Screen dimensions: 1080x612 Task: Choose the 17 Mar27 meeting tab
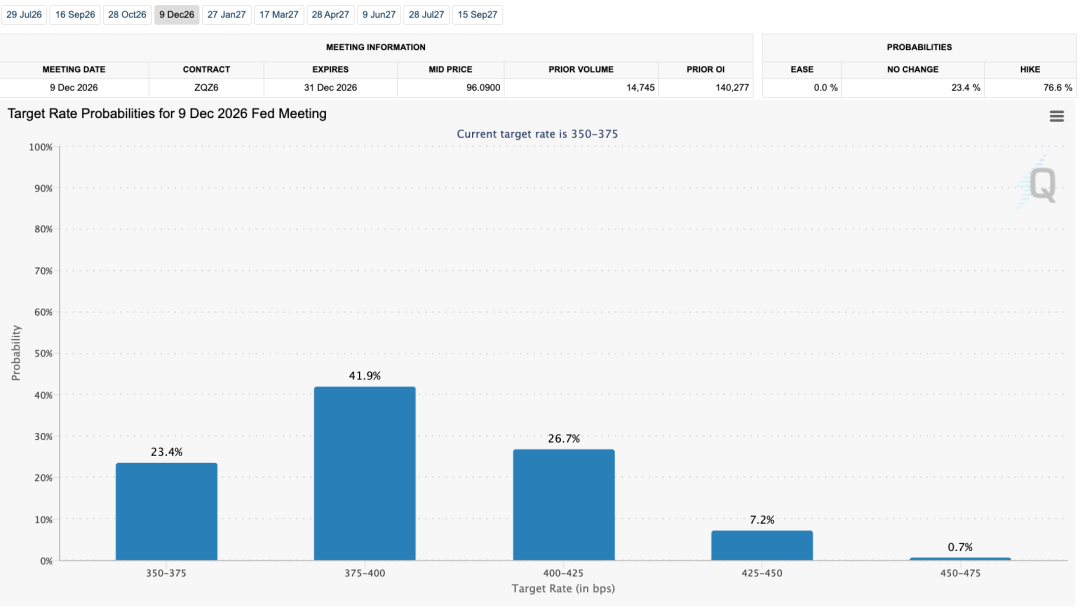point(279,14)
